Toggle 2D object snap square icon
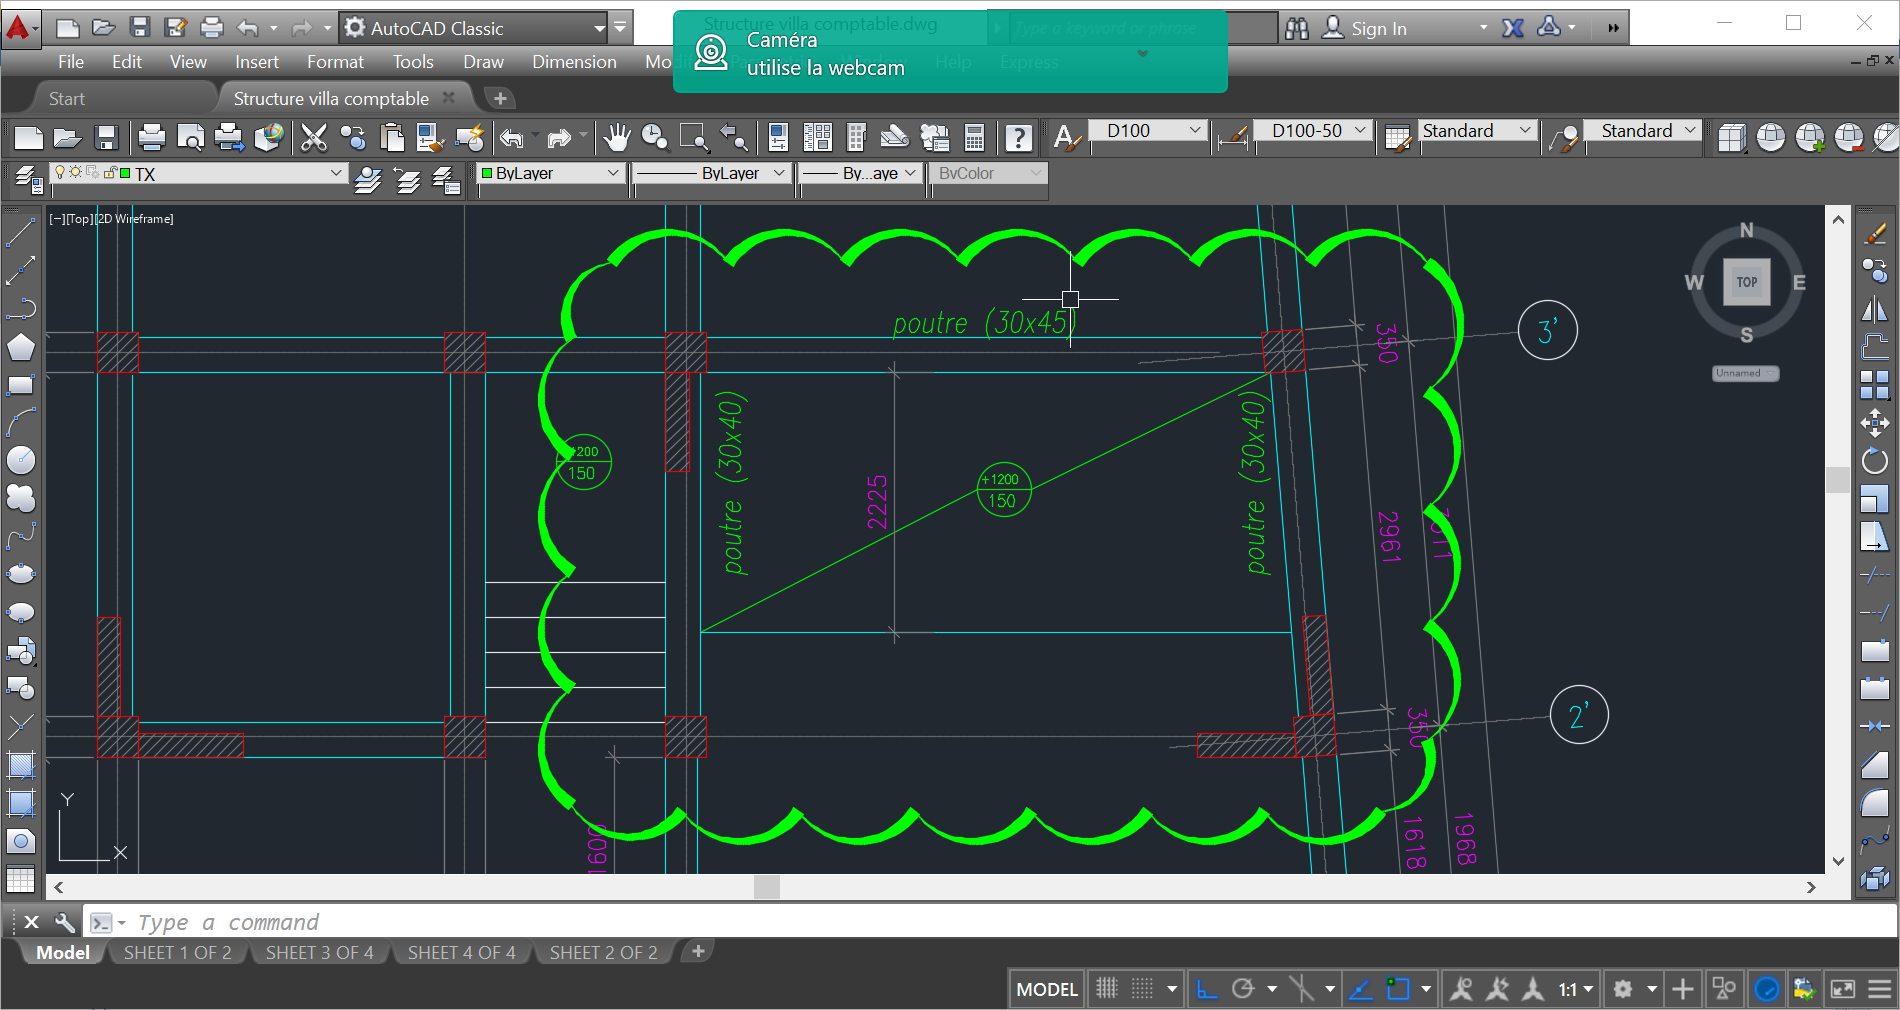The height and width of the screenshot is (1010, 1900). click(x=1398, y=989)
